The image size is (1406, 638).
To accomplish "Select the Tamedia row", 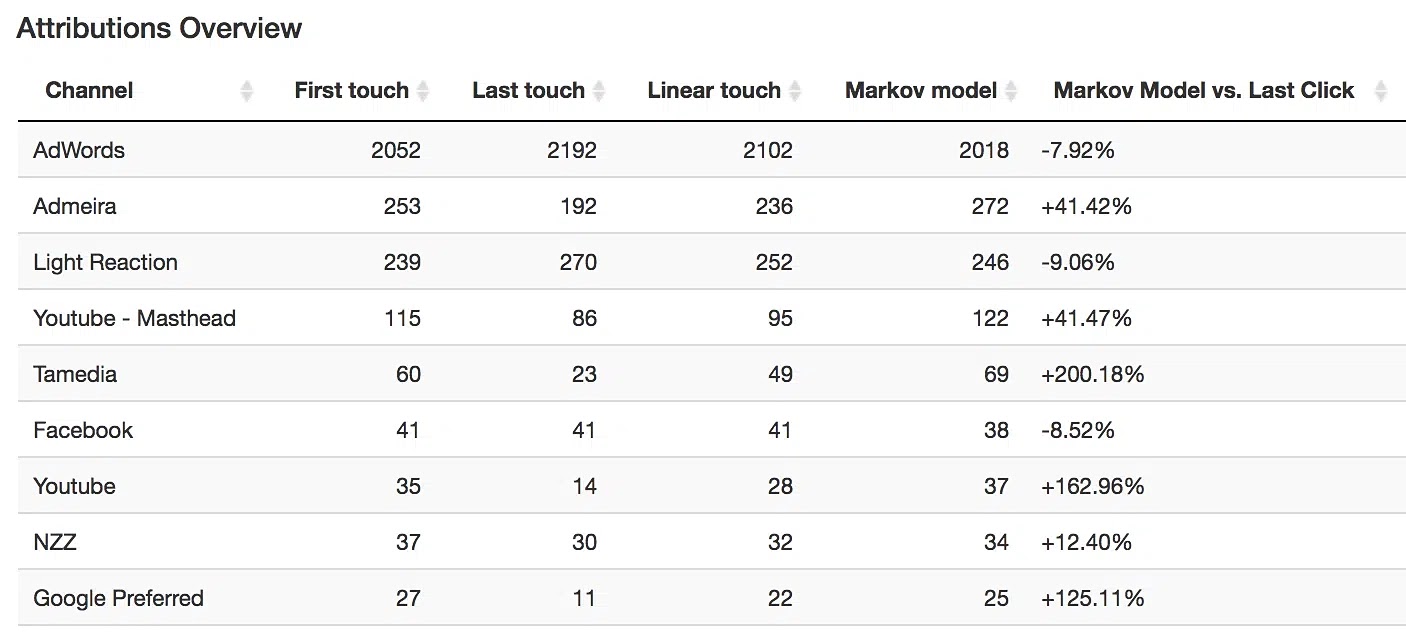I will point(75,374).
